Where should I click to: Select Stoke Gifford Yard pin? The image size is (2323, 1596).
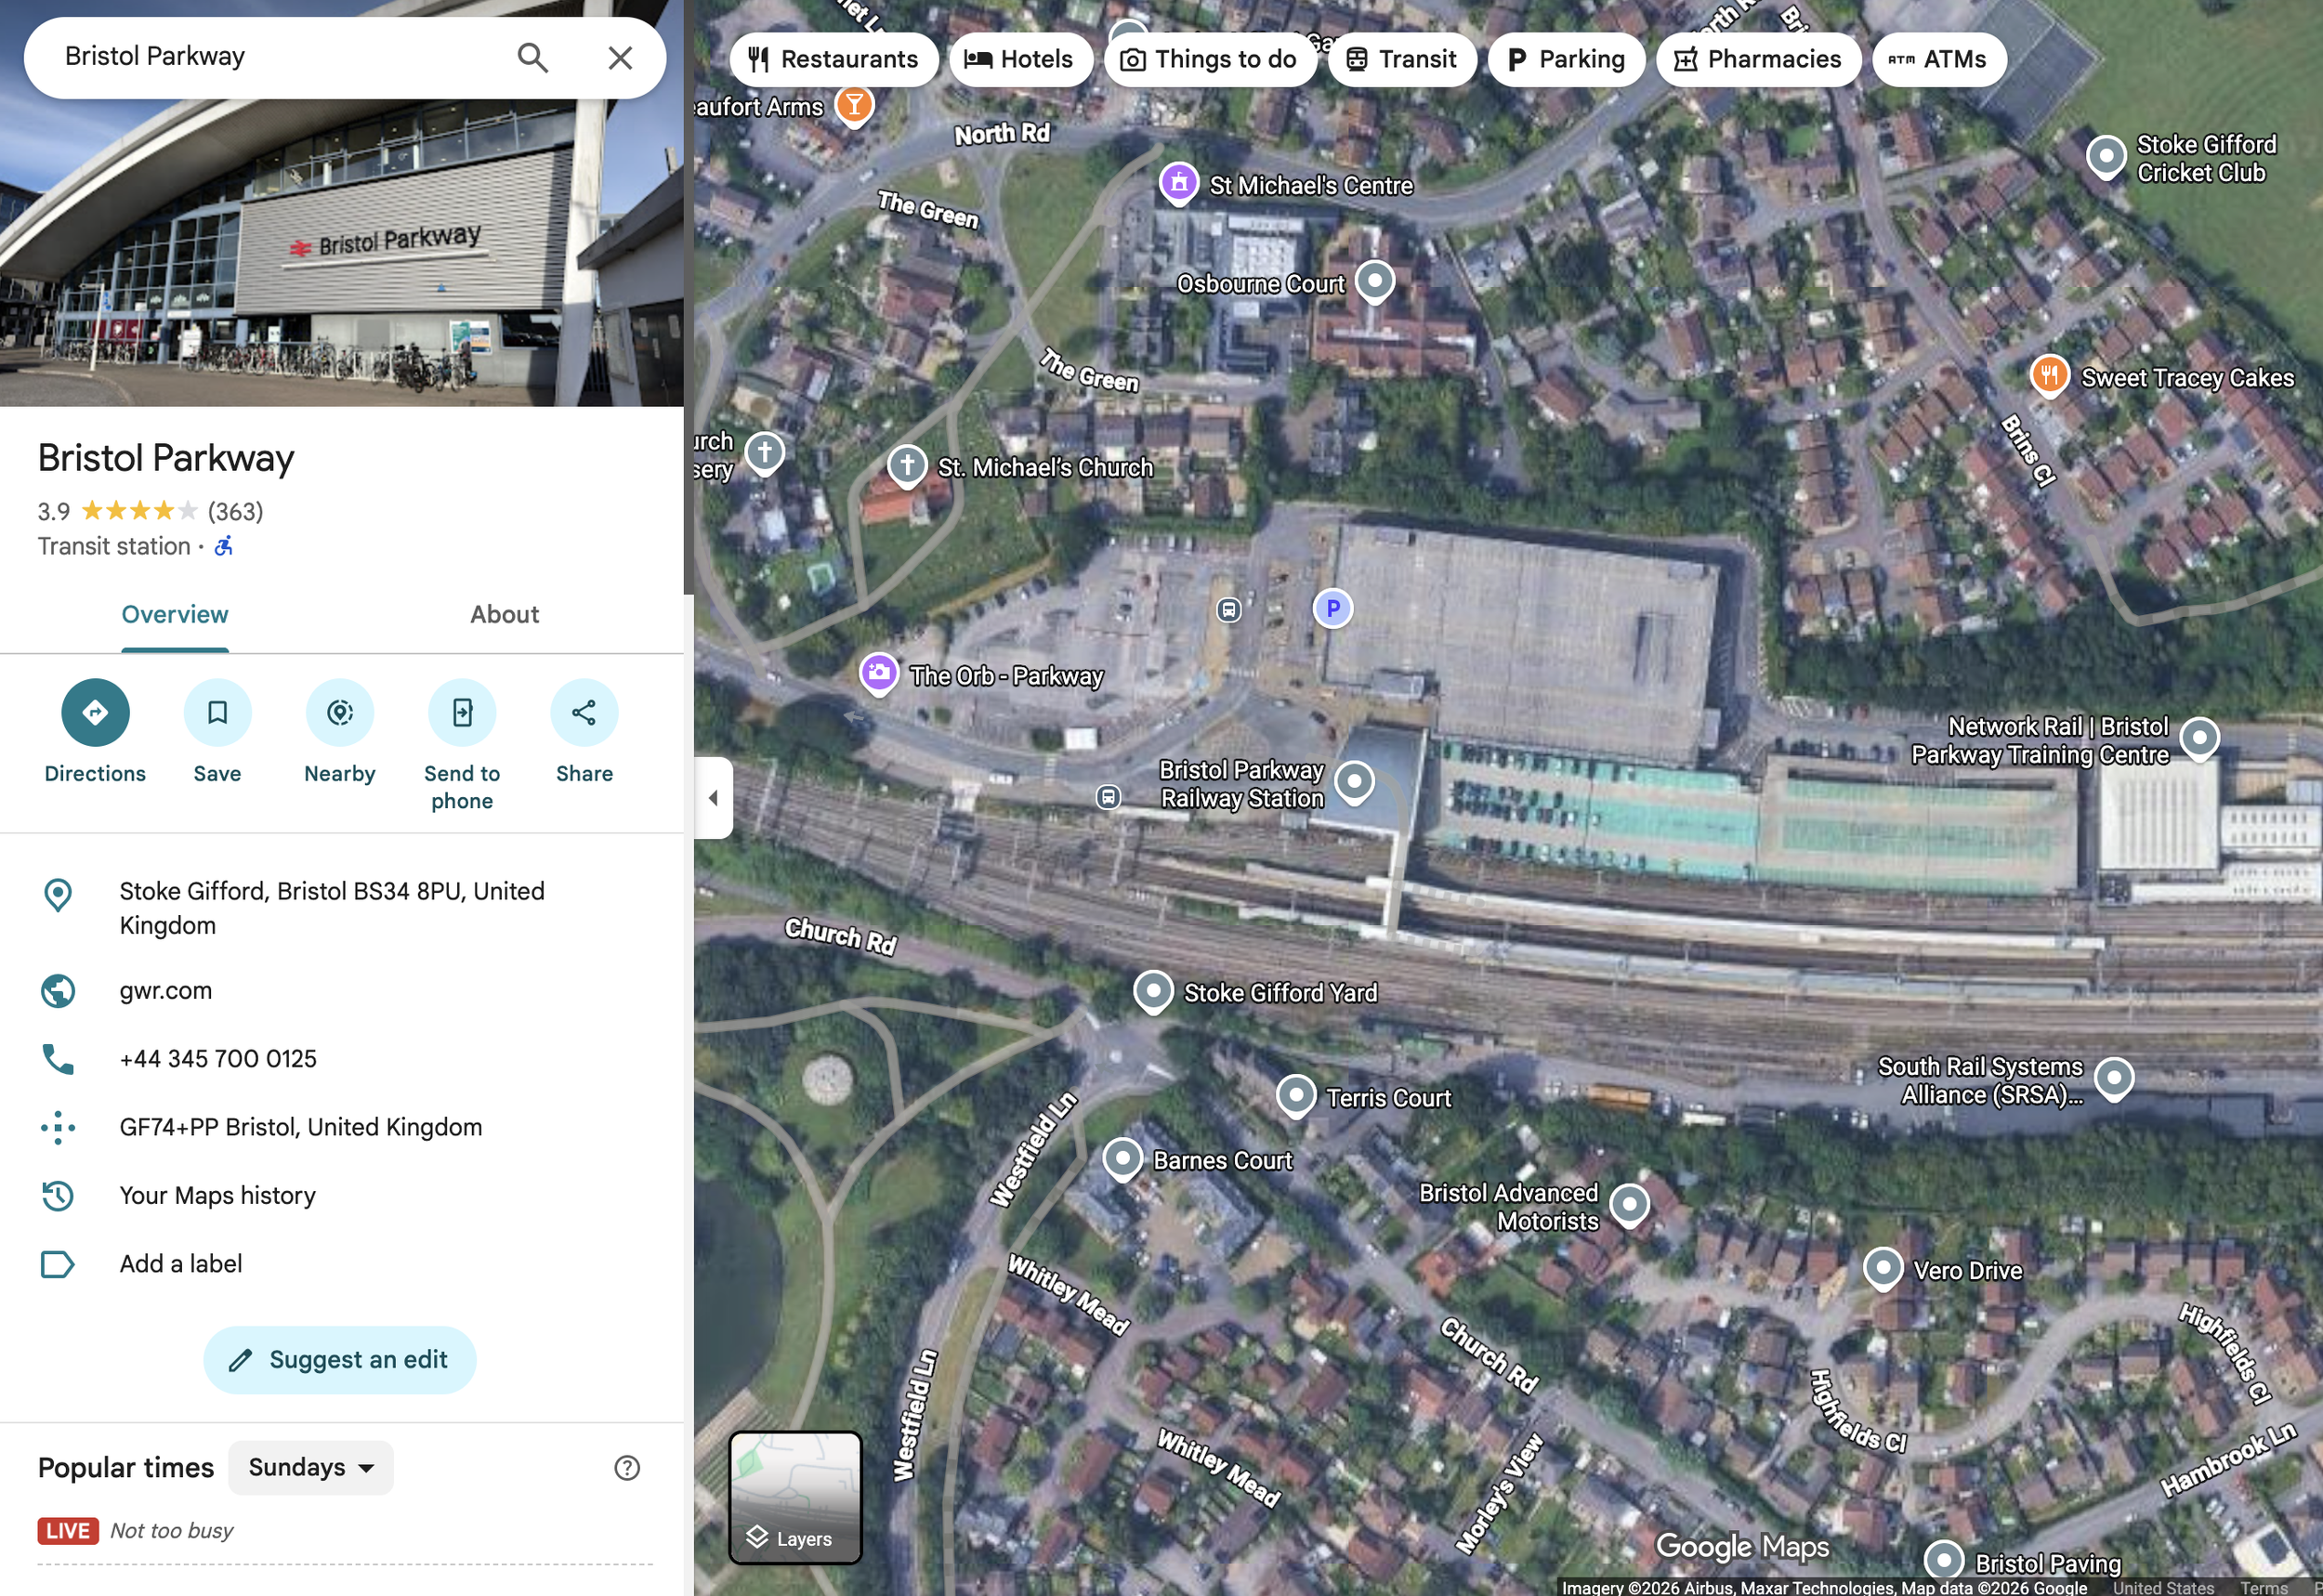(x=1152, y=991)
